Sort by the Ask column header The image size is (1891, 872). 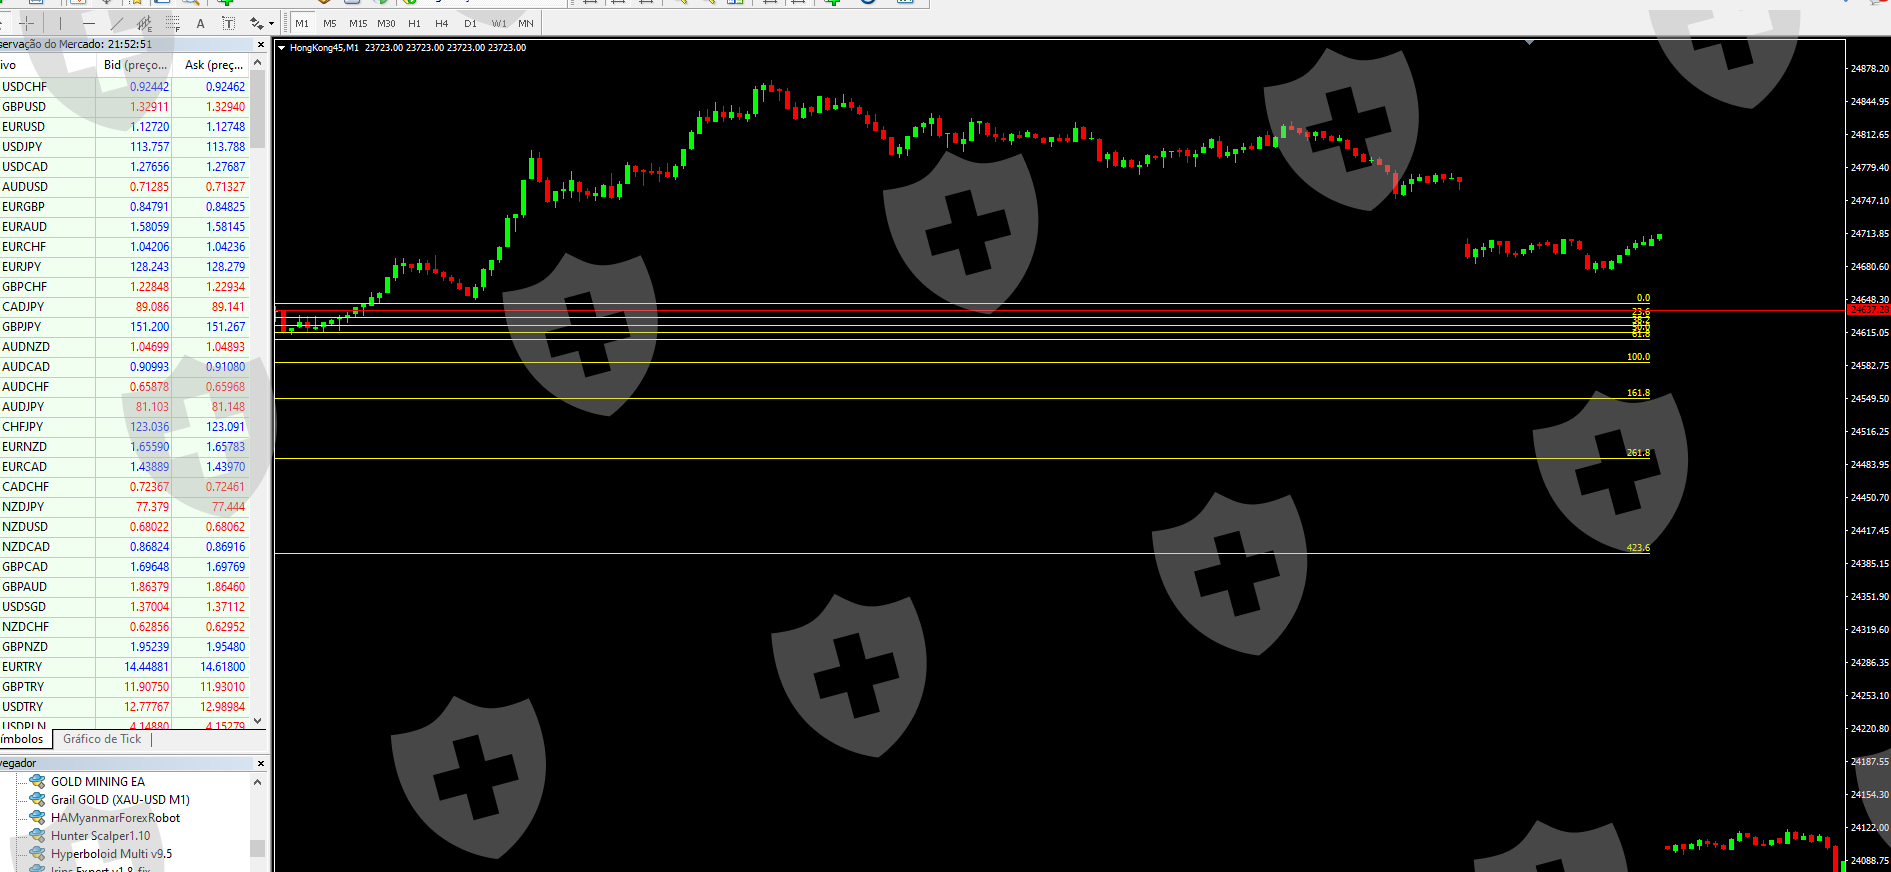pos(213,65)
